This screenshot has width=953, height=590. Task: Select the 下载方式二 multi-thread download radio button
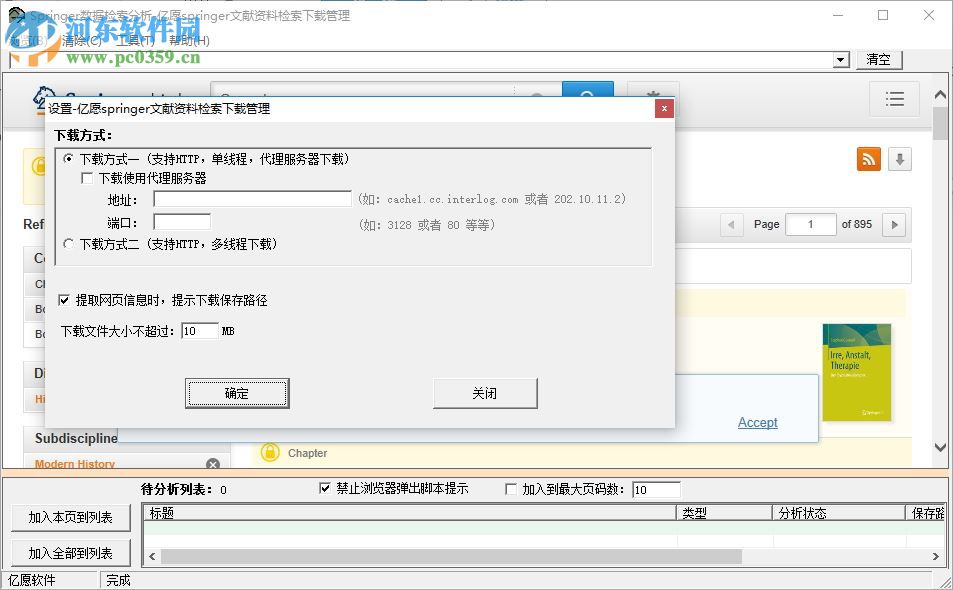tap(69, 244)
